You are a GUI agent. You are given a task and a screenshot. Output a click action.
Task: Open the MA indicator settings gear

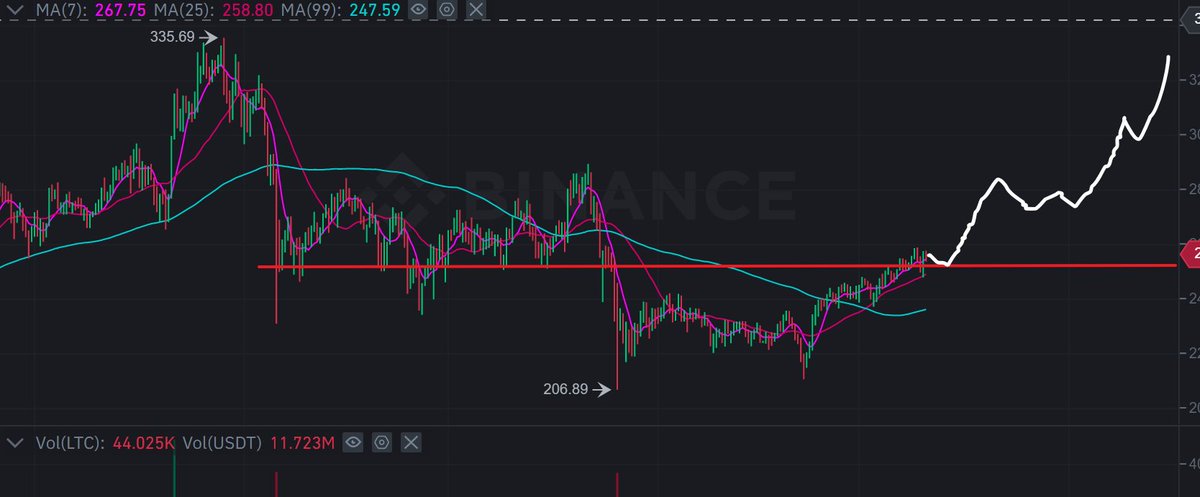point(449,11)
